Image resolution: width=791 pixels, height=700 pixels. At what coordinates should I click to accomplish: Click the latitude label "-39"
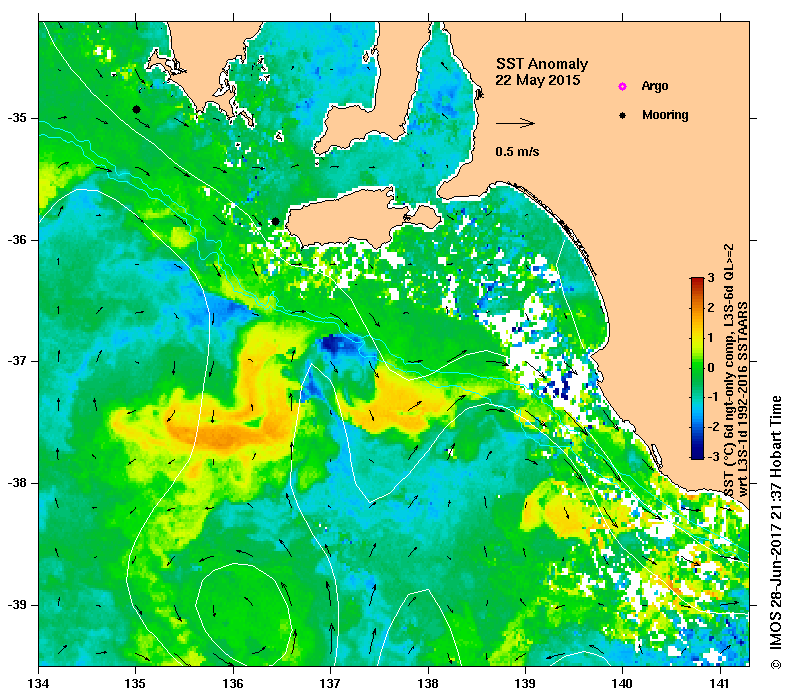(x=17, y=605)
